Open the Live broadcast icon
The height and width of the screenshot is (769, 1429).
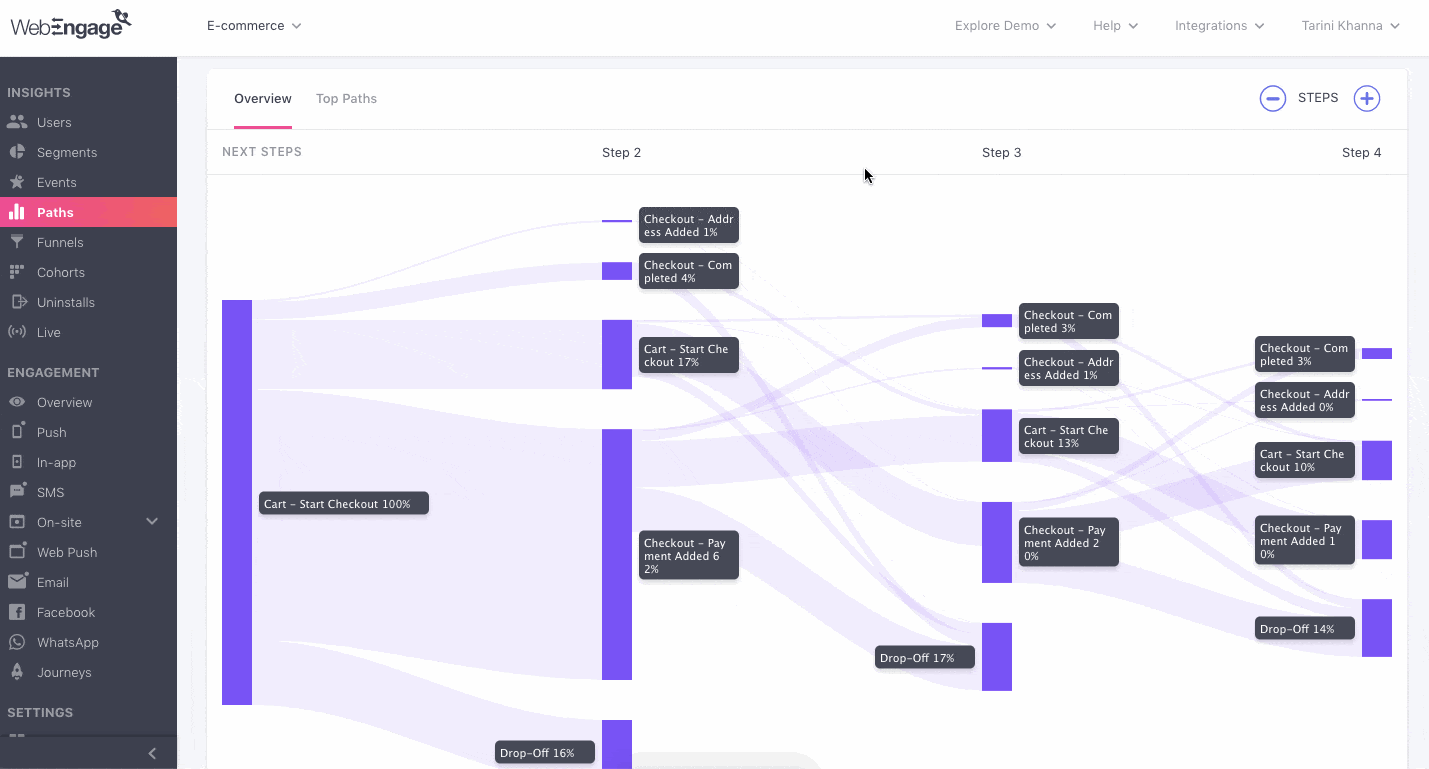(16, 332)
